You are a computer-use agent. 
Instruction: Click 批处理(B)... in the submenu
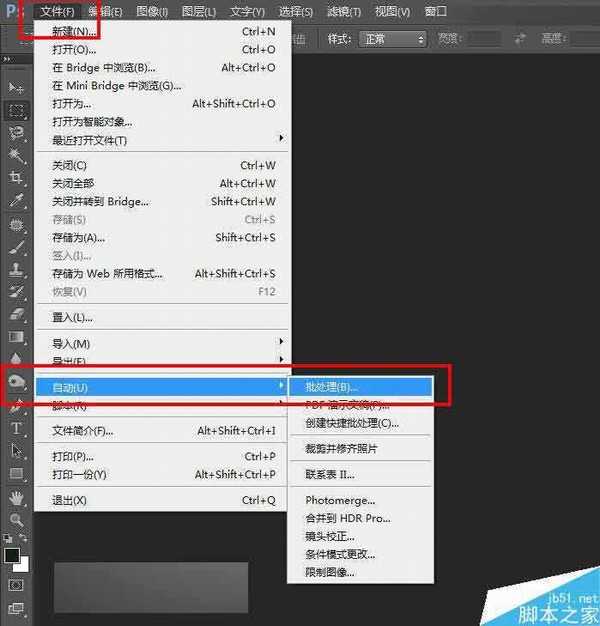[331, 387]
